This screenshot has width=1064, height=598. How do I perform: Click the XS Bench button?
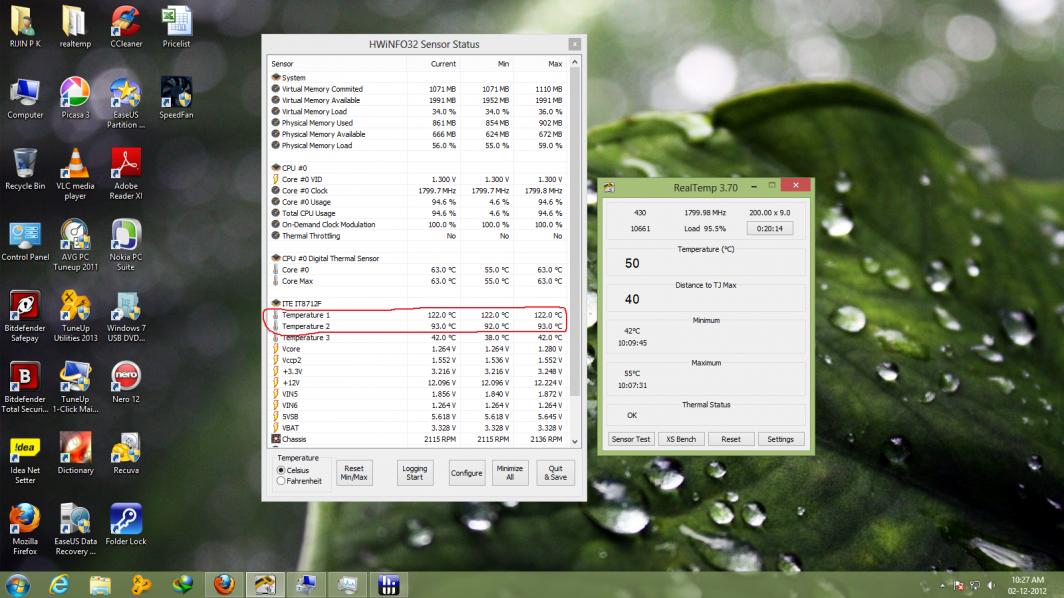point(681,439)
